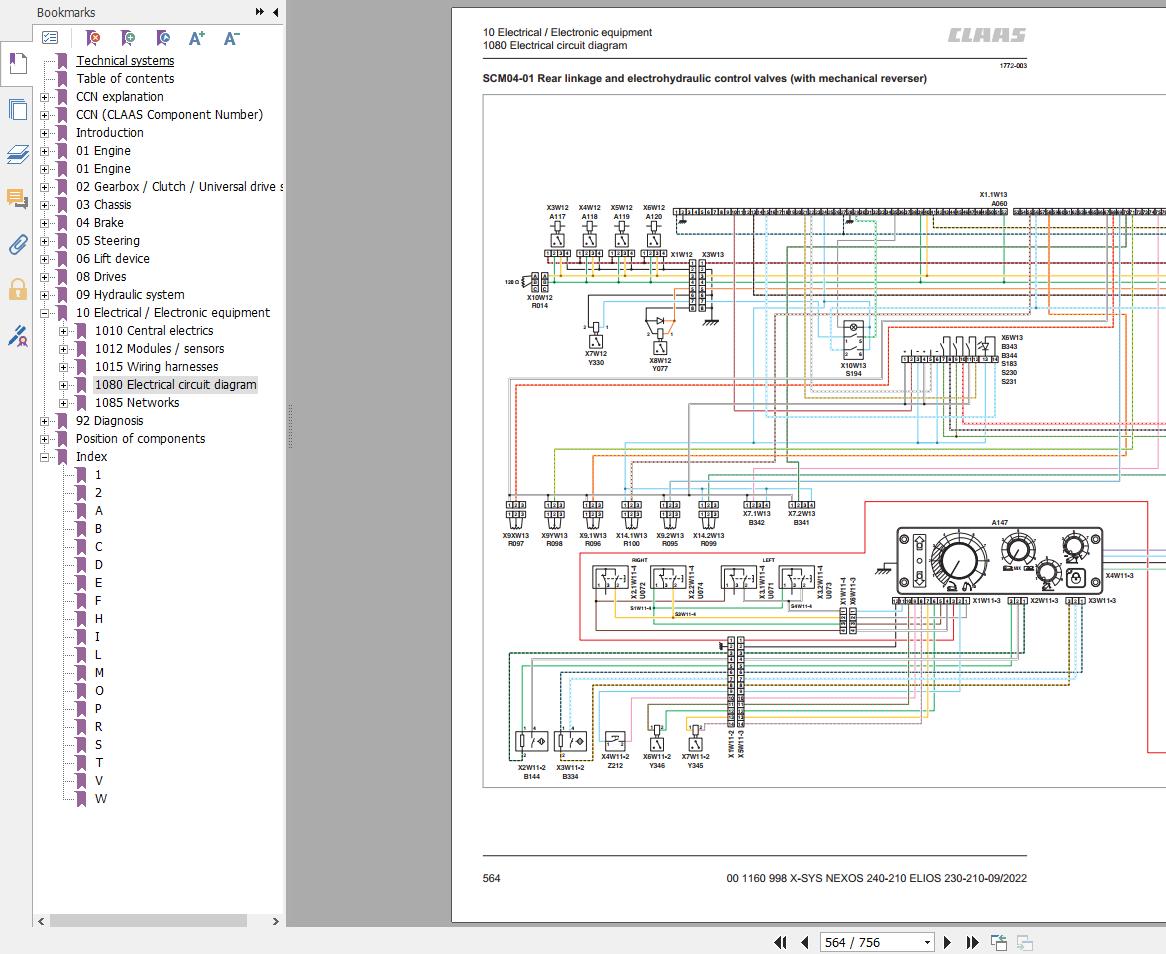Go to the last page
1166x954 pixels.
coord(972,942)
